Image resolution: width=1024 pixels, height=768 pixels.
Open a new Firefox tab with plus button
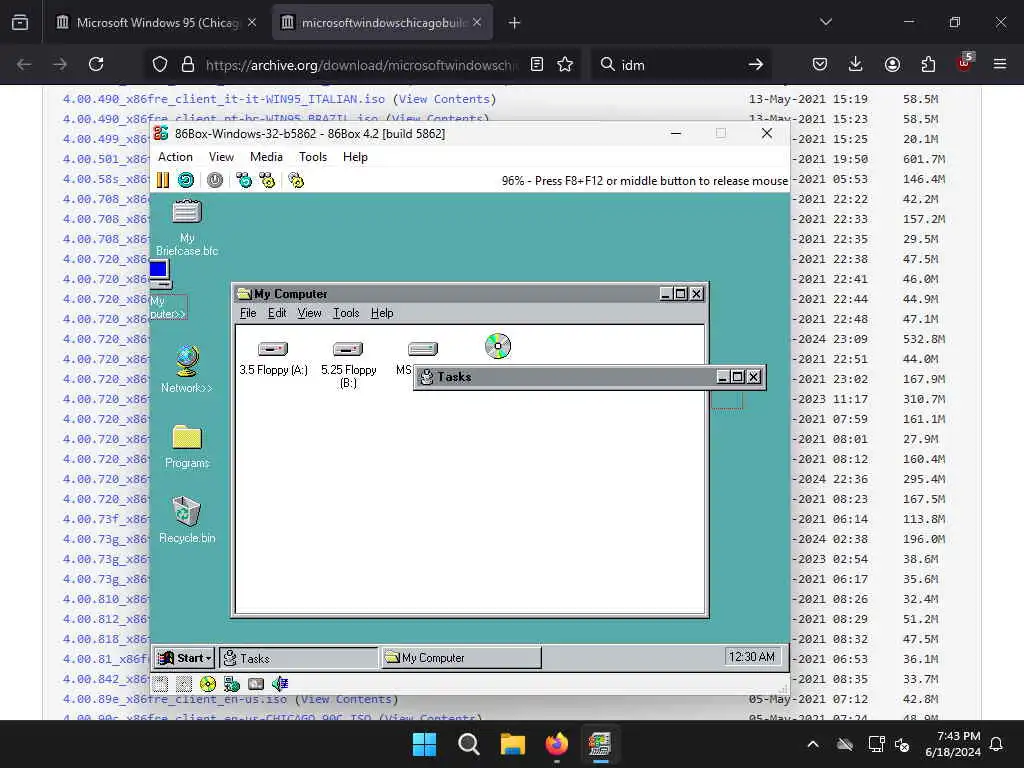[515, 22]
